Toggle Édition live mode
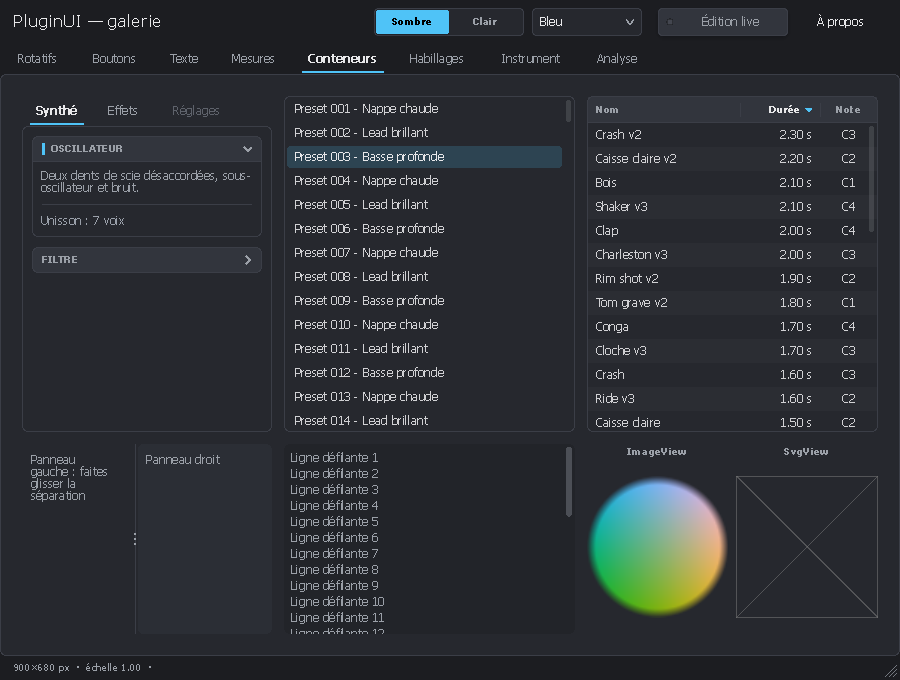 (x=723, y=22)
